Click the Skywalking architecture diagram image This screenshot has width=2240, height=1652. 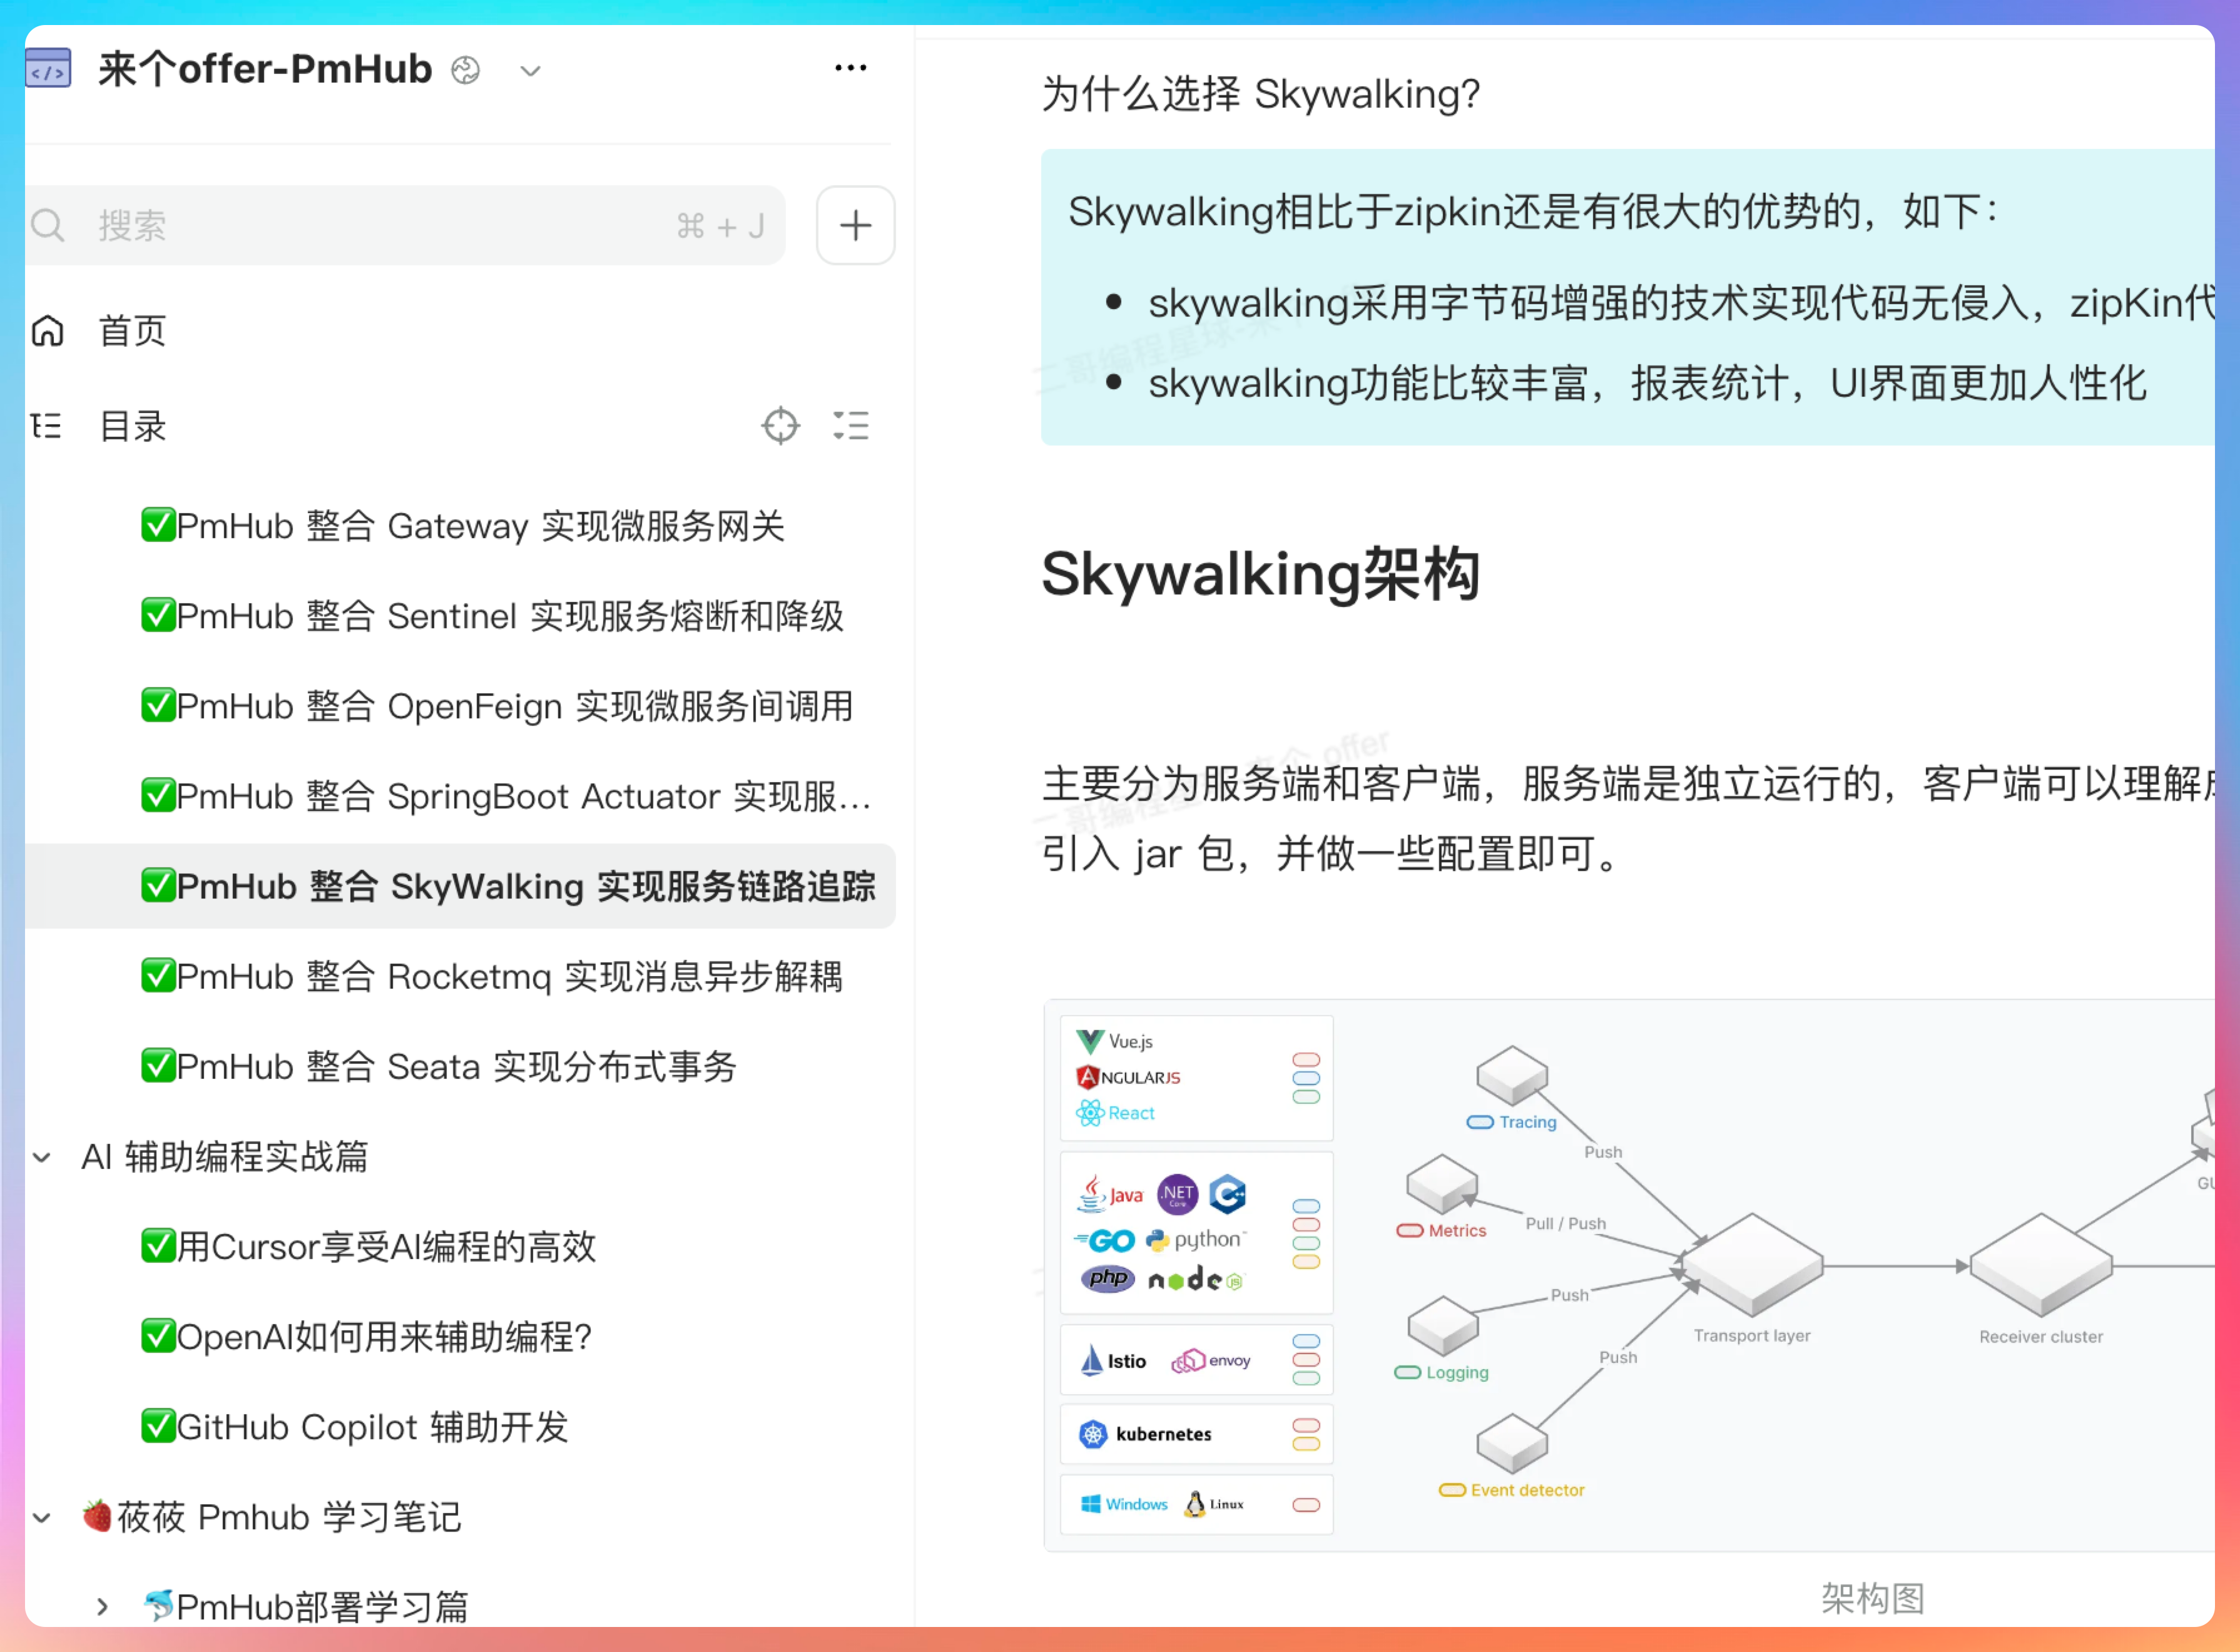(x=1630, y=1275)
